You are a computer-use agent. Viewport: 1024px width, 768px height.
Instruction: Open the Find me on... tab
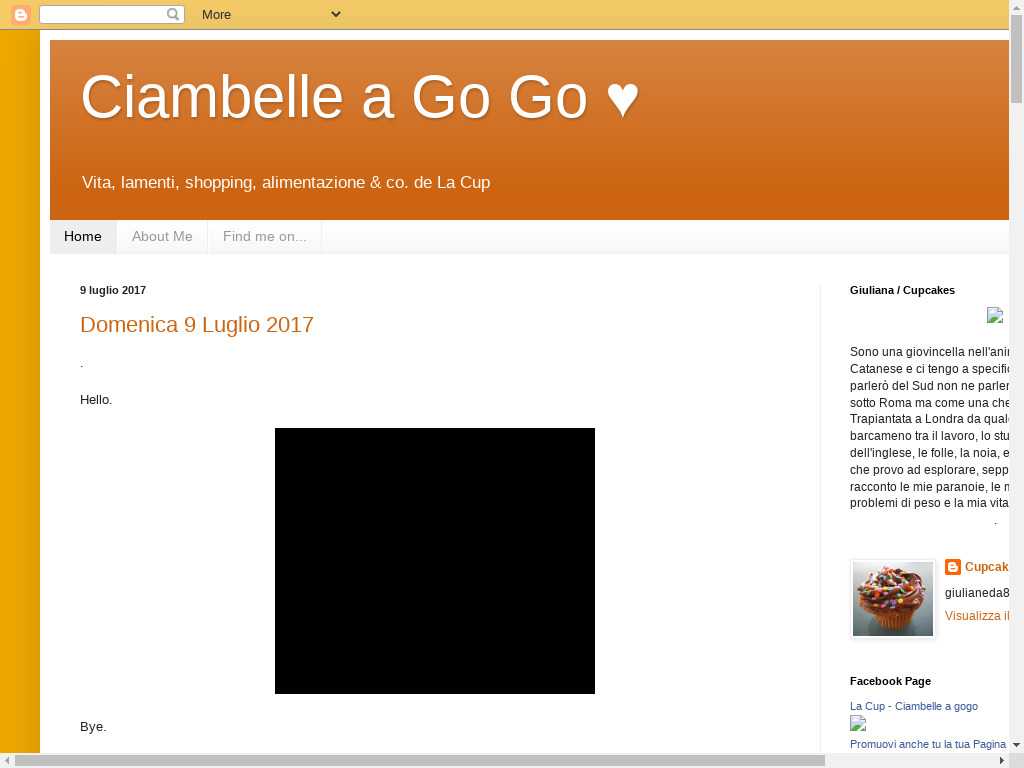point(264,237)
